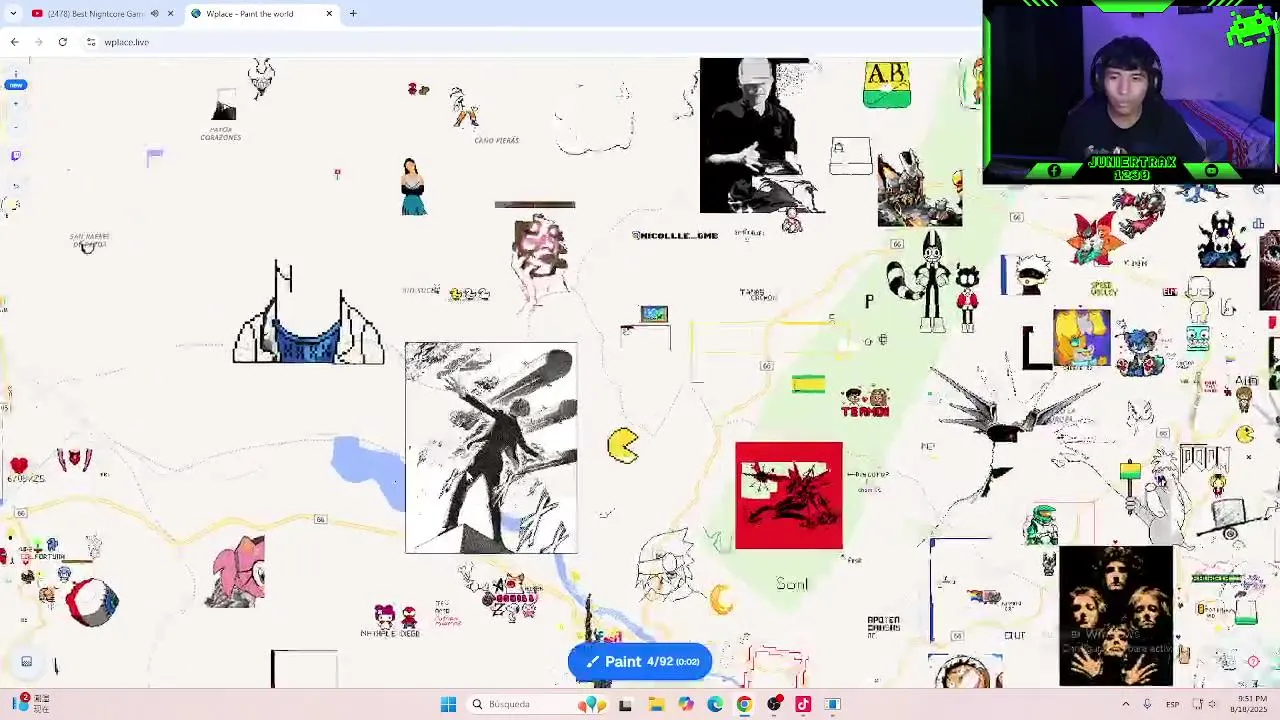1280x720 pixels.
Task: Click the TEAMOII text on the map
Action: click(x=865, y=411)
